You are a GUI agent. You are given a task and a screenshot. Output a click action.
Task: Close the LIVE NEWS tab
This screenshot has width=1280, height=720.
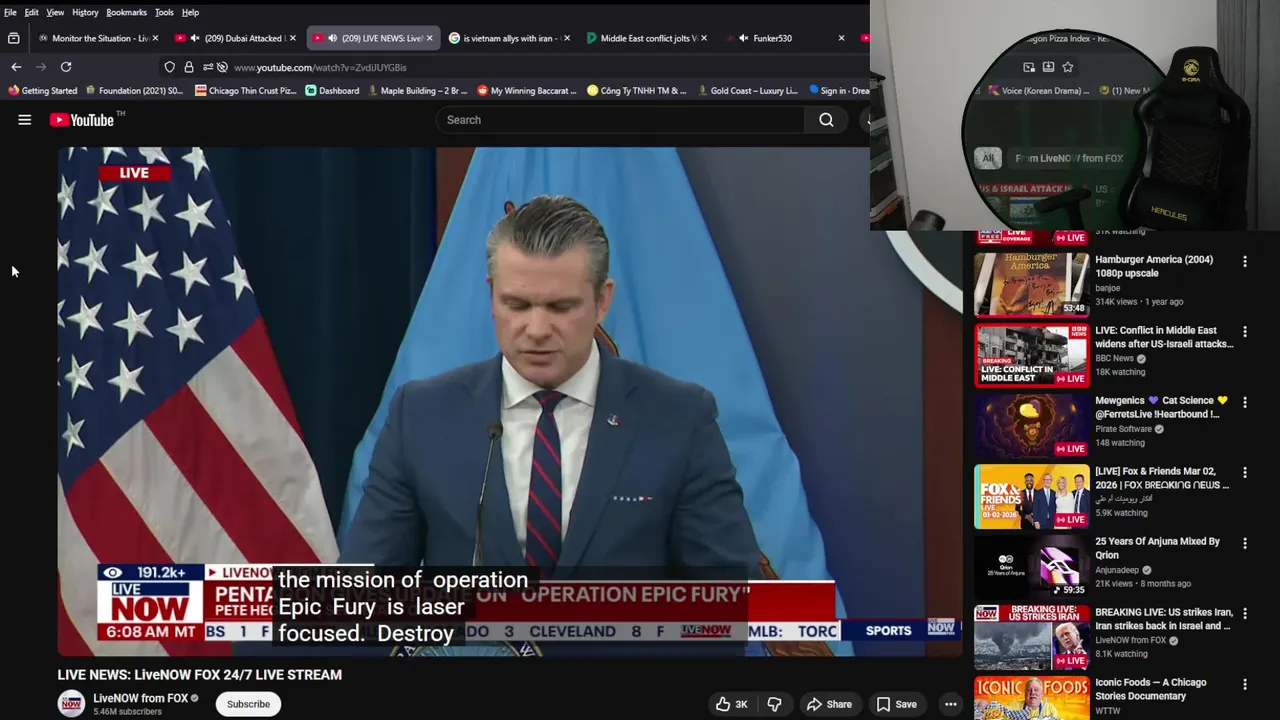430,38
